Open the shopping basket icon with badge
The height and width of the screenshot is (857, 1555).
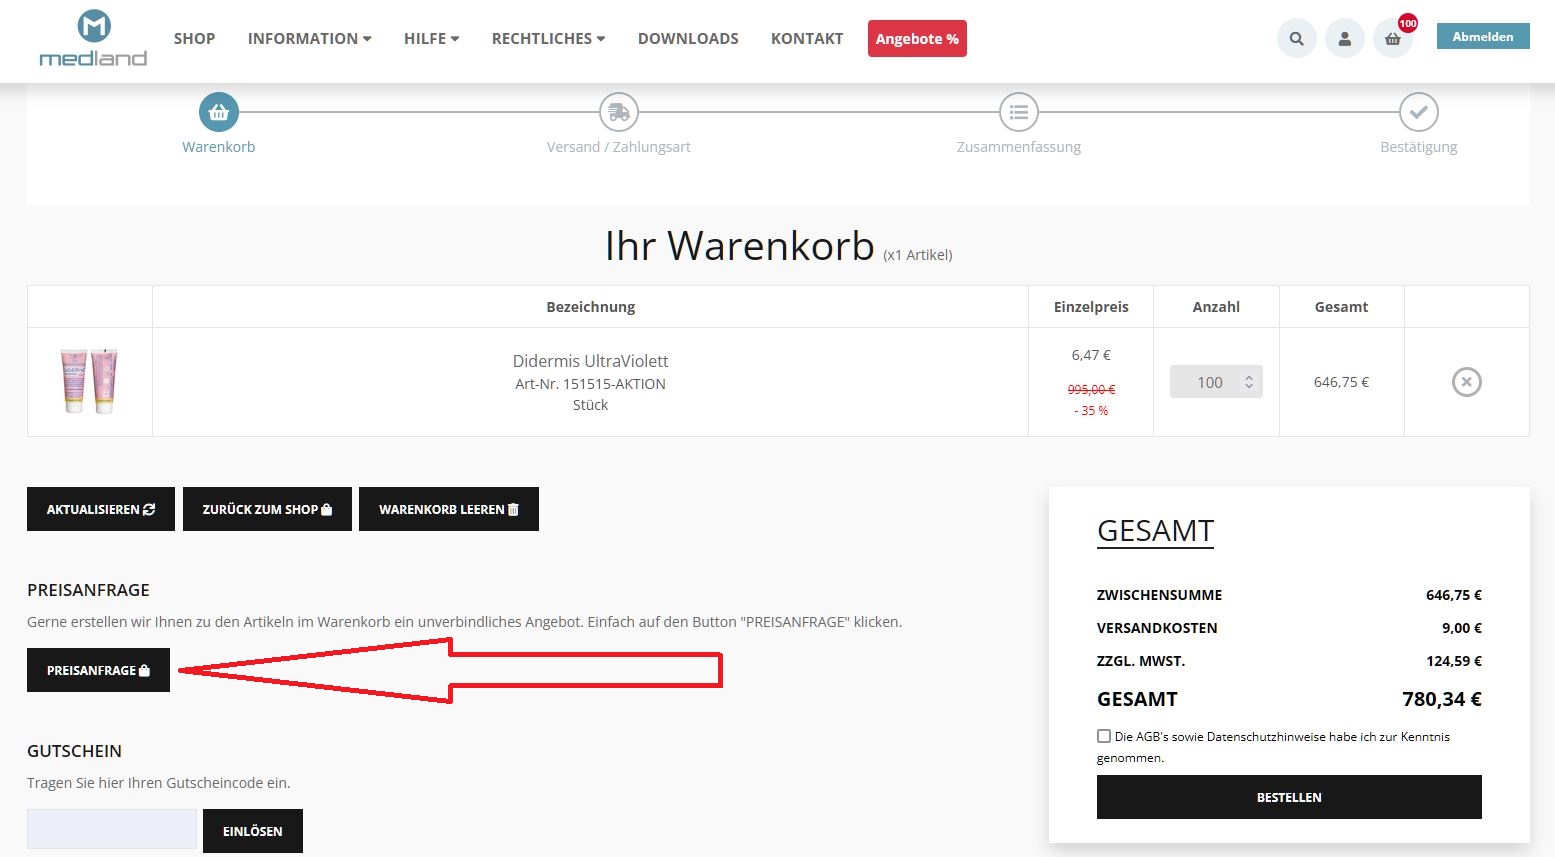point(1392,39)
